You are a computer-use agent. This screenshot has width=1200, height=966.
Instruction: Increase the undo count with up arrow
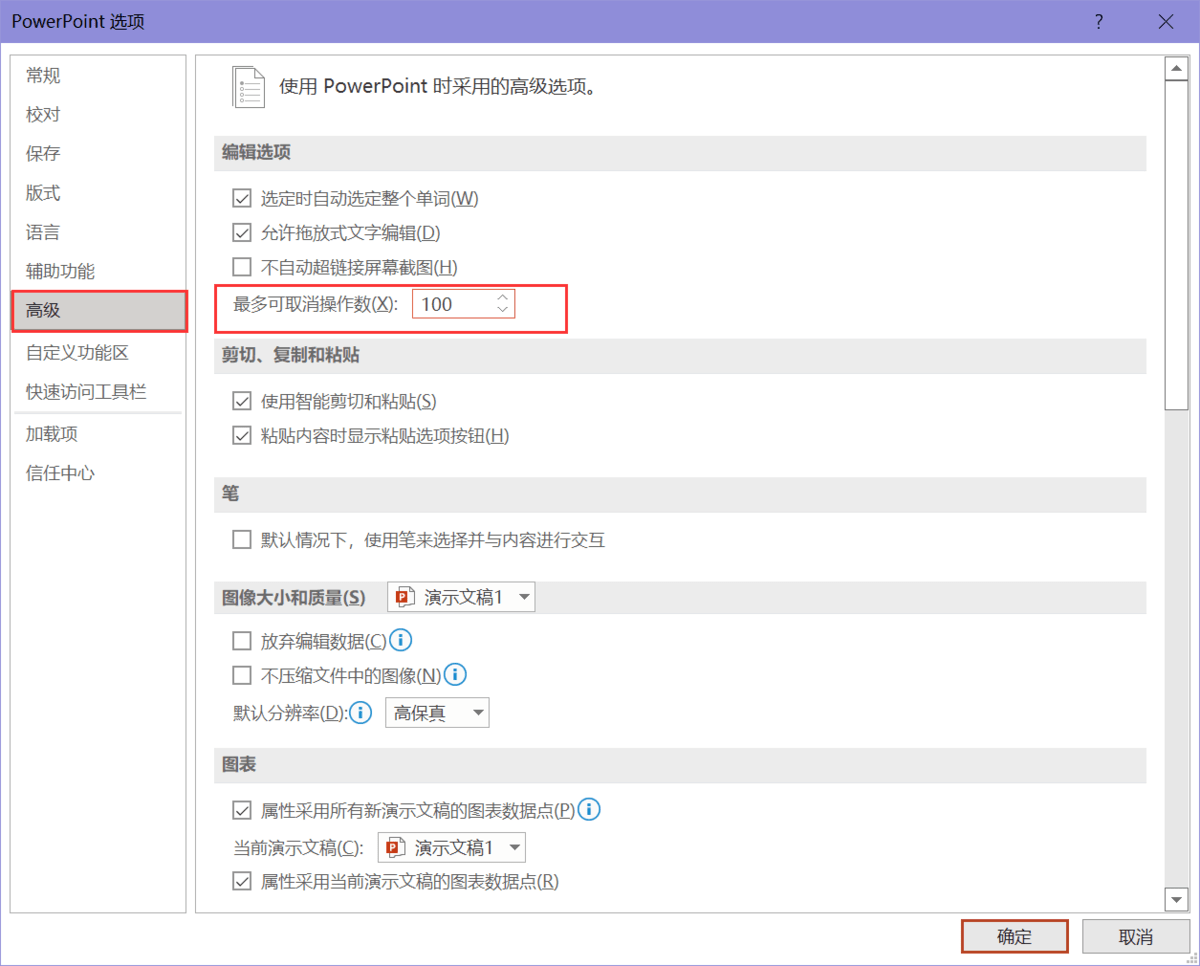pos(503,297)
